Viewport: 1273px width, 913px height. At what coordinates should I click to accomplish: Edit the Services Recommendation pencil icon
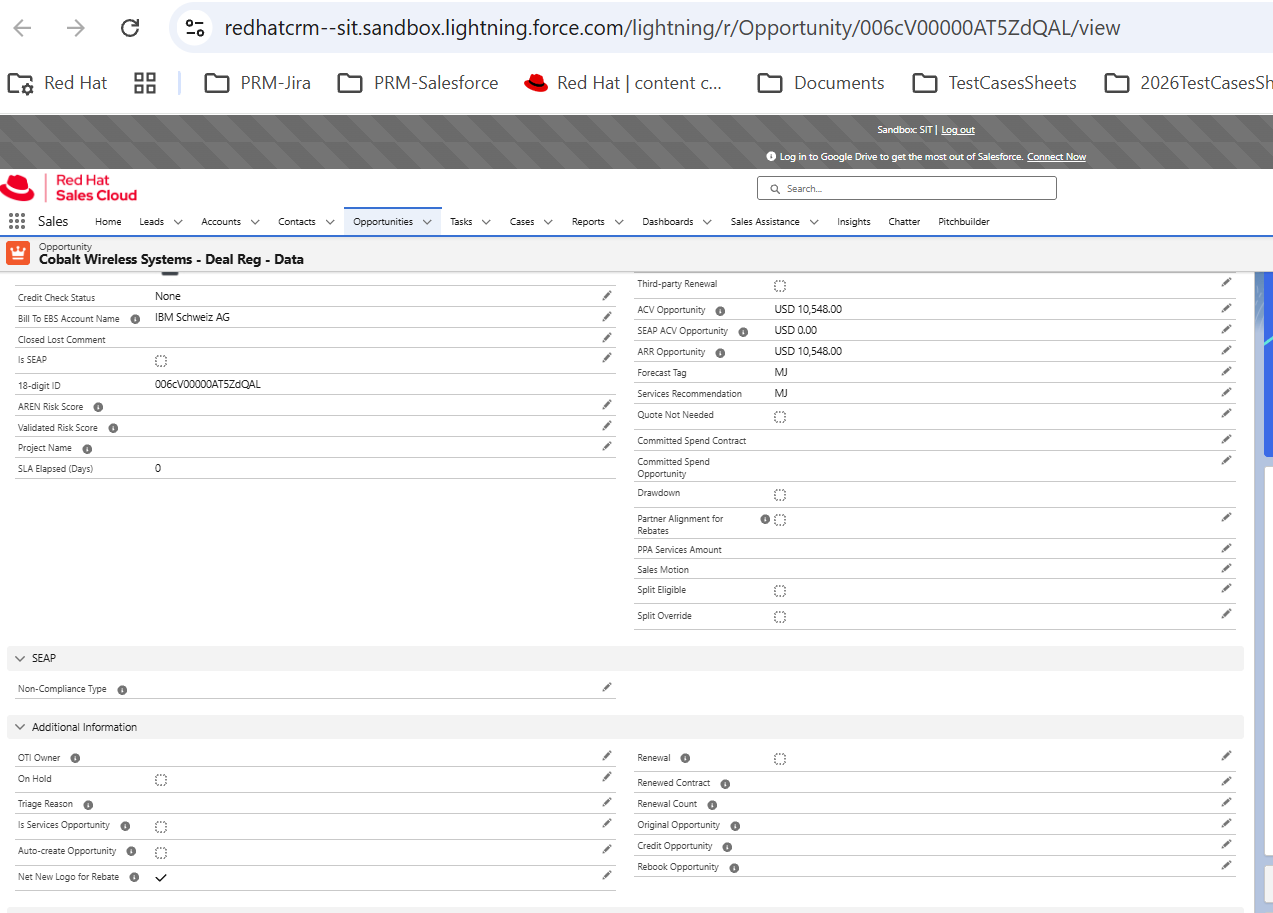1227,392
